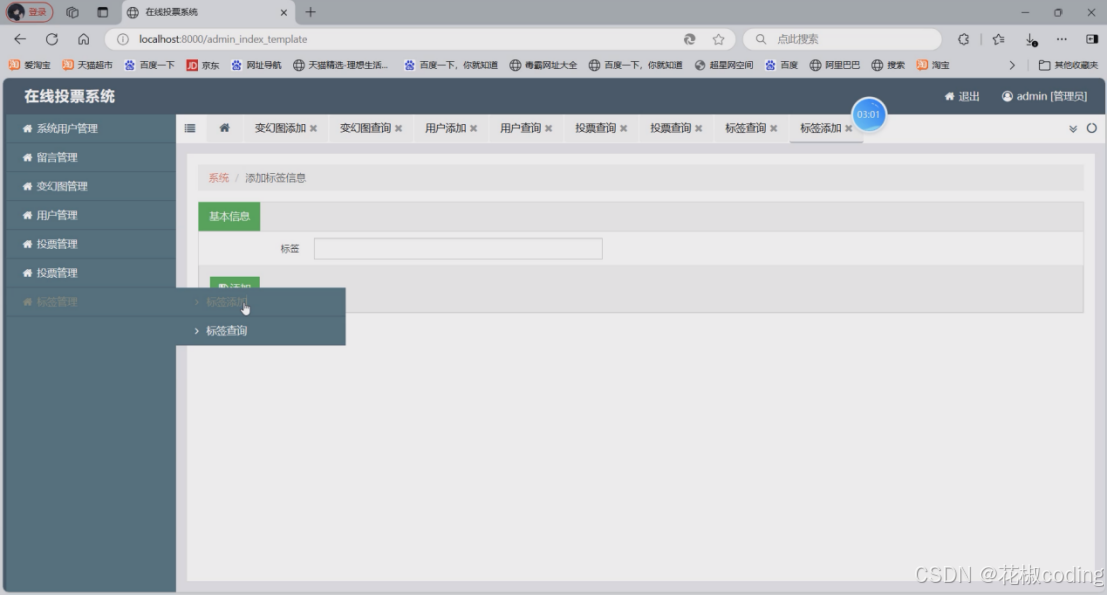
Task: Open the browser more options menu
Action: 1061,40
